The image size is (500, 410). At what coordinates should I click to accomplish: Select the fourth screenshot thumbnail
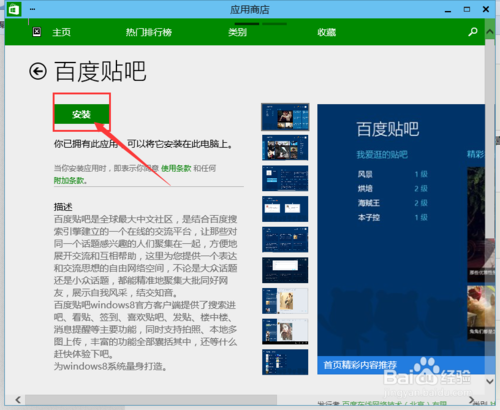tap(285, 209)
